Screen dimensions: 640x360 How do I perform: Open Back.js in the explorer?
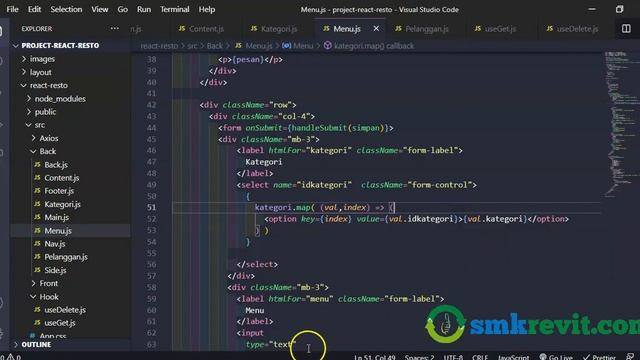pos(56,165)
